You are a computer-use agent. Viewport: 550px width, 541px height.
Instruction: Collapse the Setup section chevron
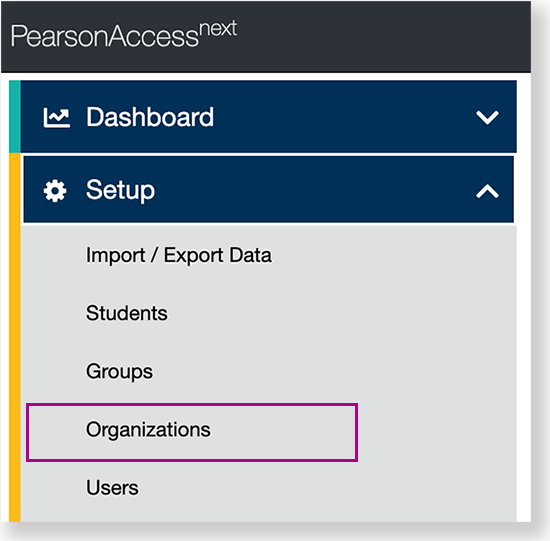(x=487, y=191)
